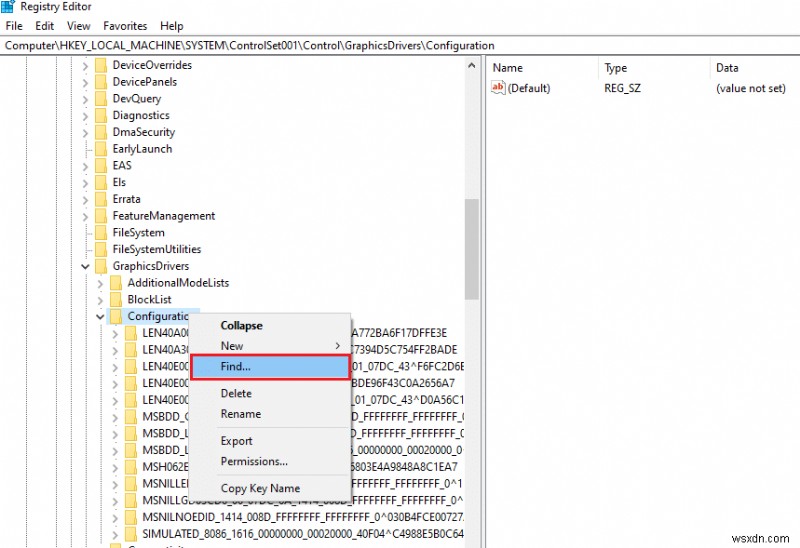Collapse the GraphicsDrivers key
Screen dimensions: 800x548
(85, 266)
